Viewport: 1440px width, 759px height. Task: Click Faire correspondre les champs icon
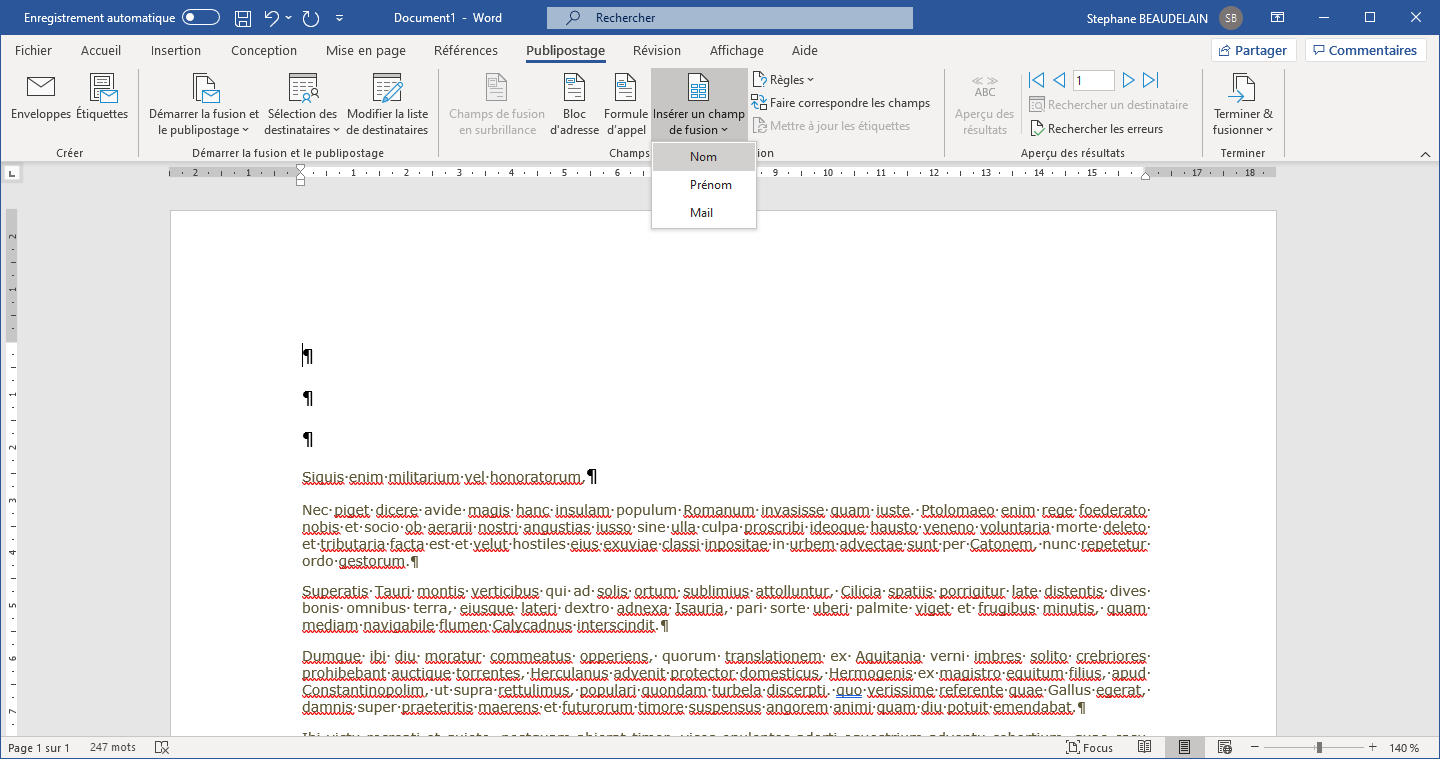click(759, 103)
